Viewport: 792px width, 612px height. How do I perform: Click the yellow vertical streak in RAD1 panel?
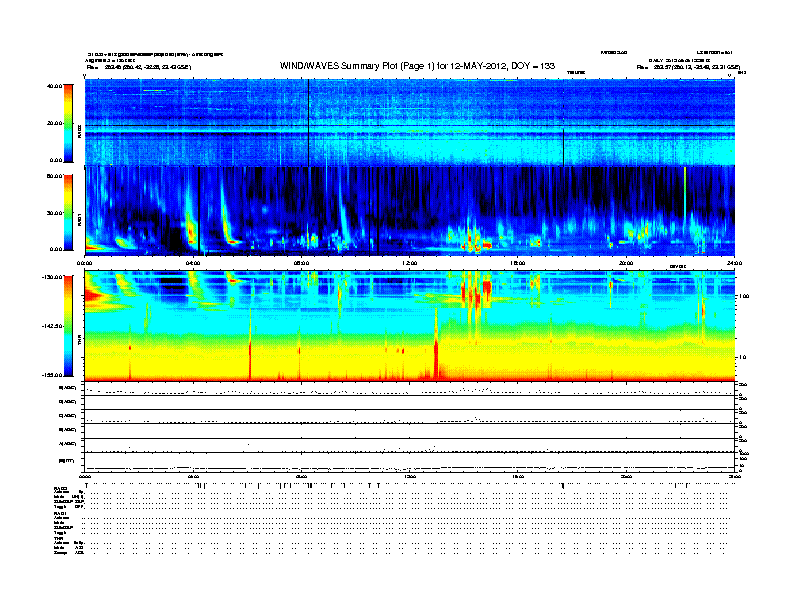[x=685, y=192]
